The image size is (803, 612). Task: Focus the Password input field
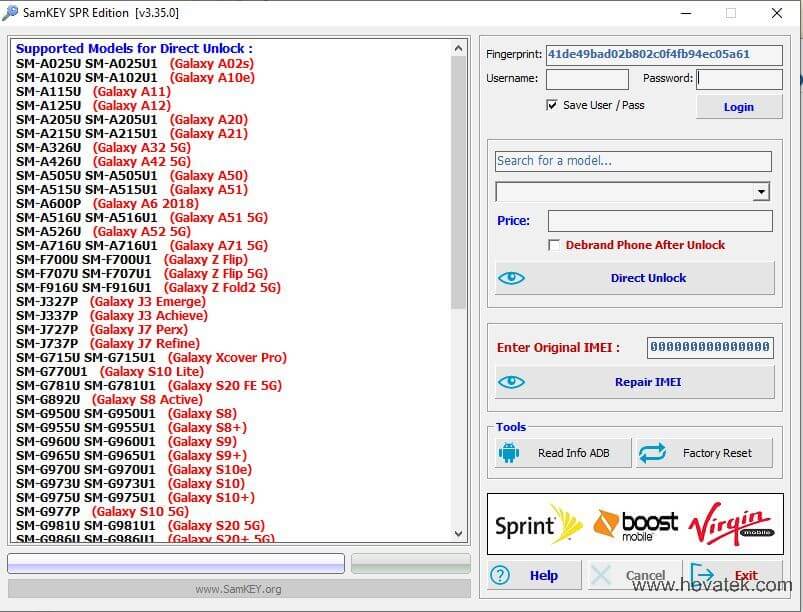[739, 79]
